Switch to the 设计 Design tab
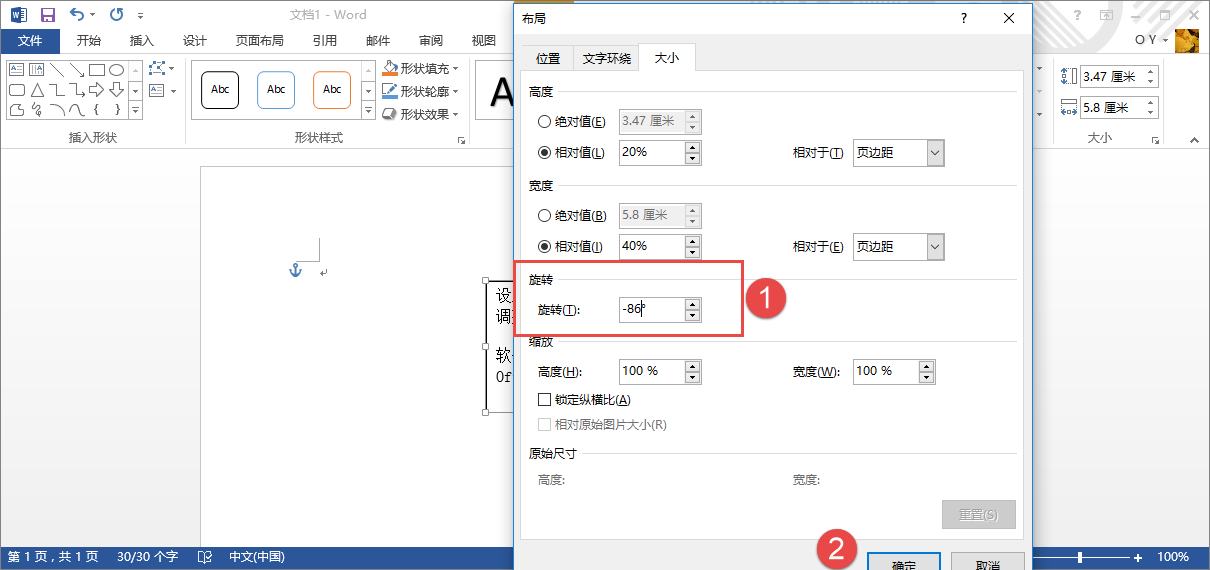This screenshot has height=570, width=1210. pyautogui.click(x=195, y=41)
